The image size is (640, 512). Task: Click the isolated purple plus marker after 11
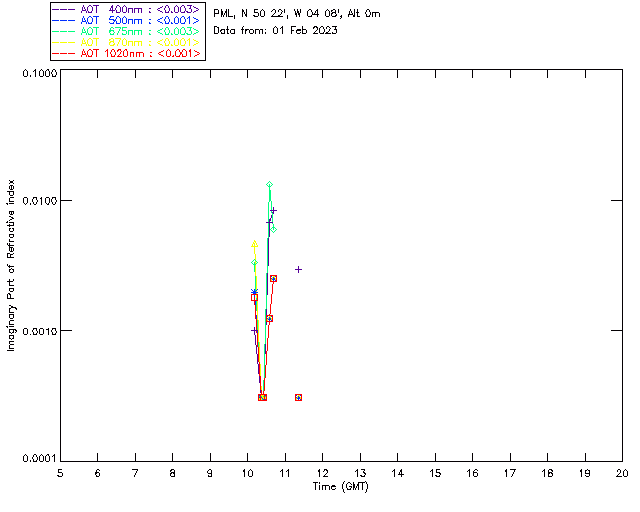[x=298, y=269]
